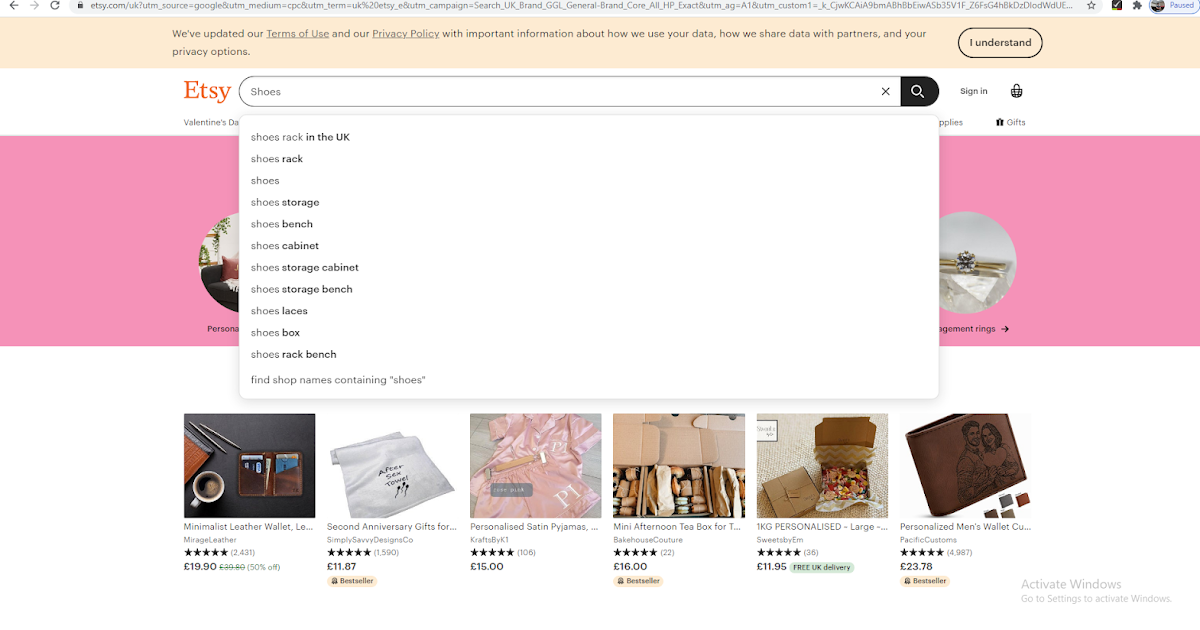Click the Etsy logo
The image size is (1200, 630).
(x=207, y=91)
